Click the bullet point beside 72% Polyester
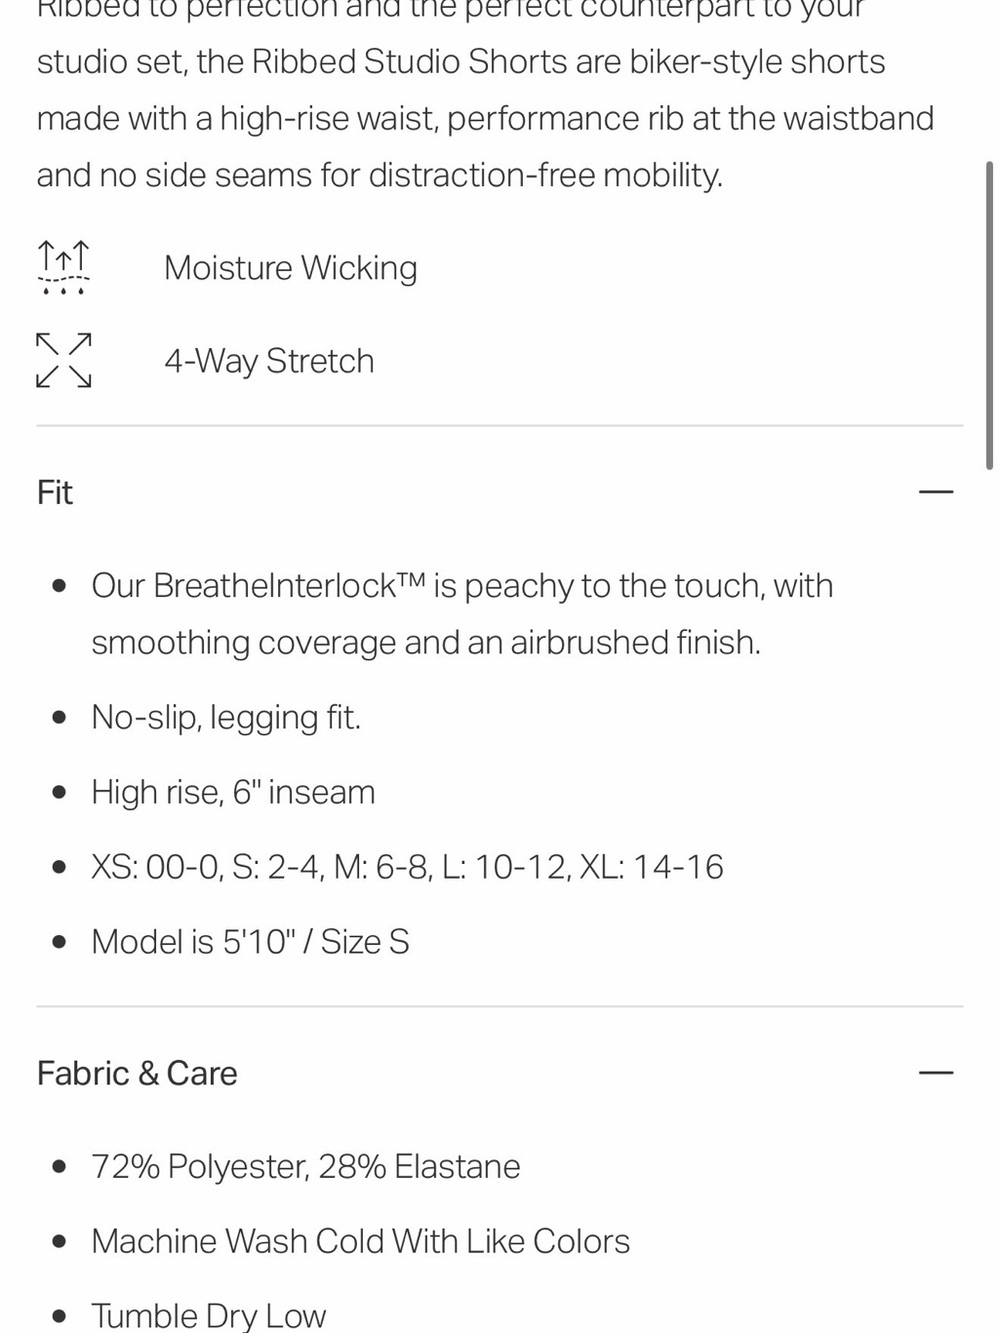The height and width of the screenshot is (1333, 1000). coord(60,1167)
